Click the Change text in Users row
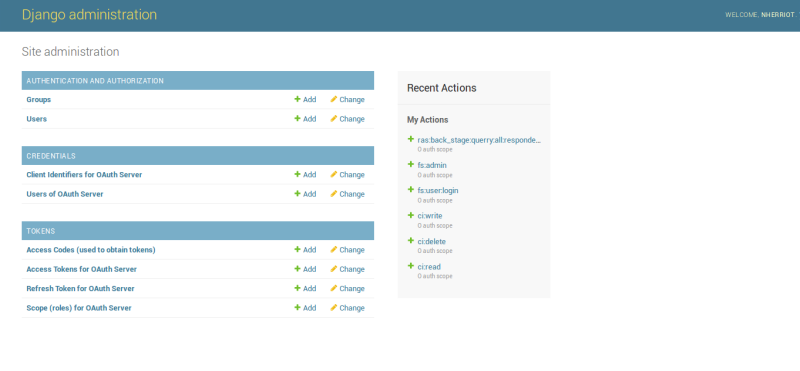This screenshot has height=371, width=800. (352, 119)
